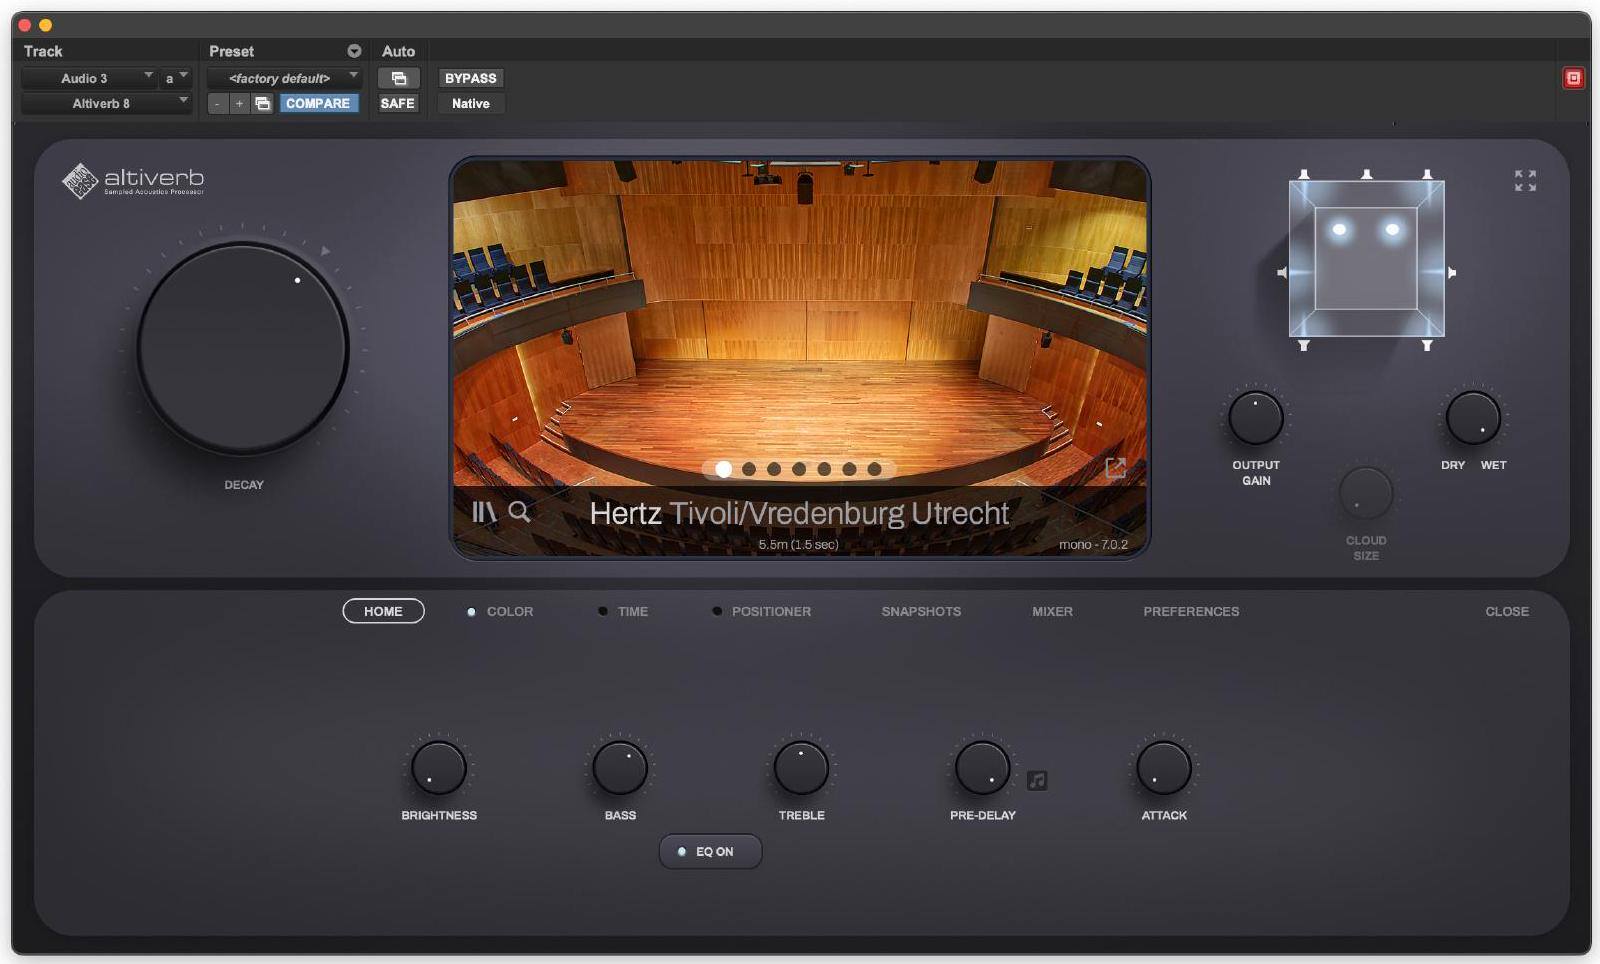Click the TREBLE knob
Image resolution: width=1600 pixels, height=964 pixels.
[801, 768]
